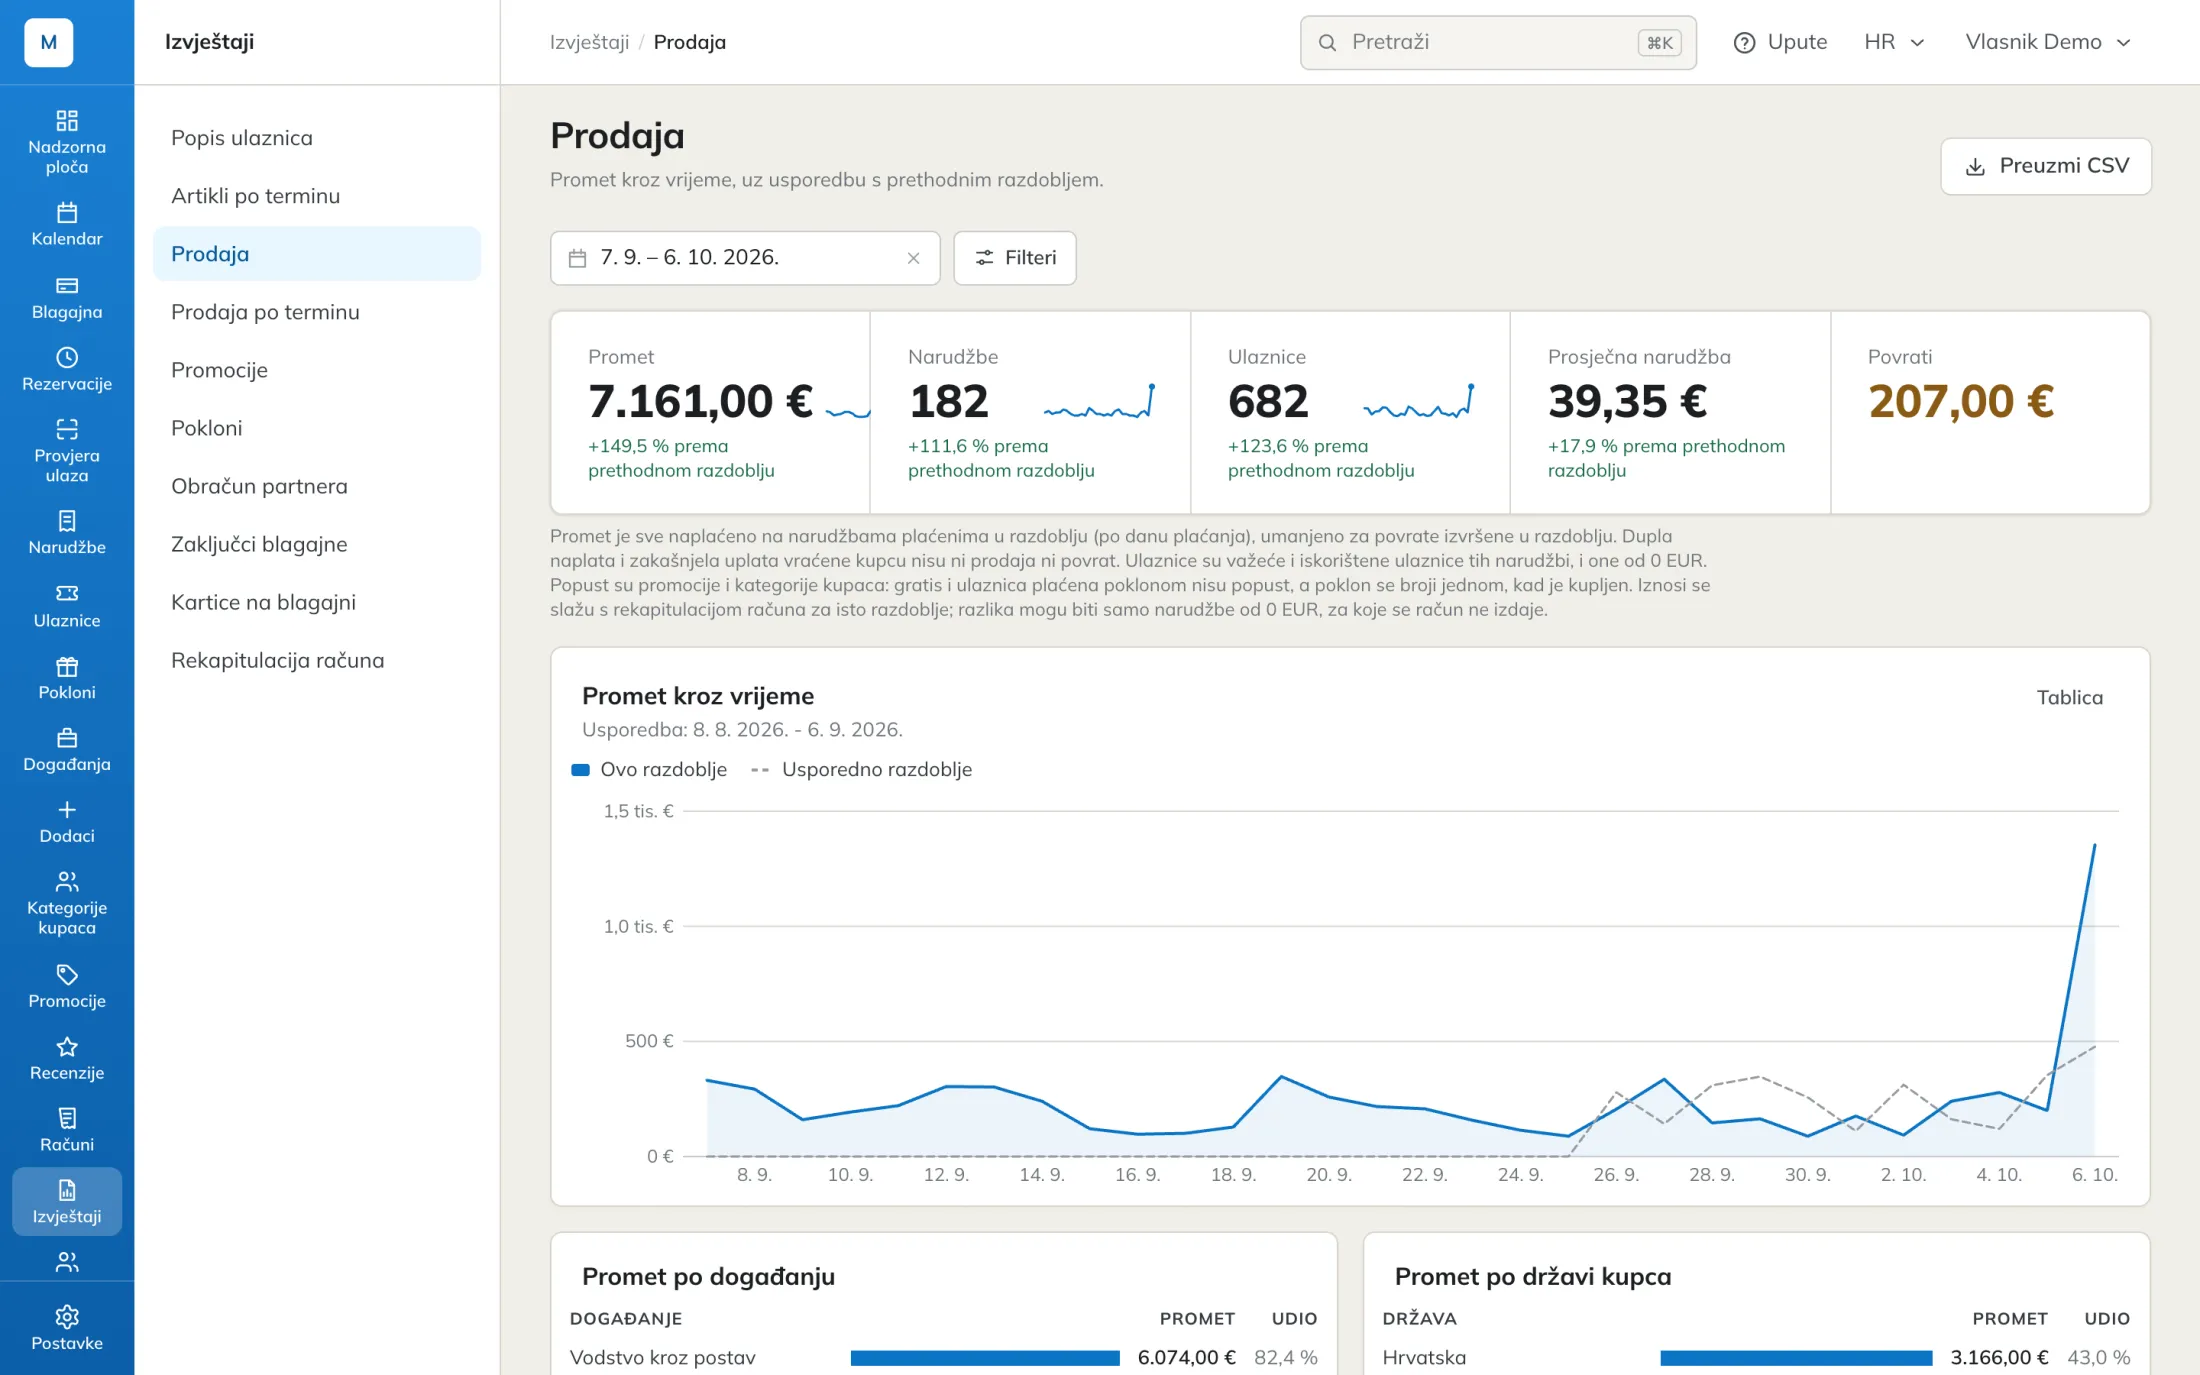Open the date range picker 7. 9. – 6. 10. 2026.
The height and width of the screenshot is (1375, 2200).
(745, 258)
